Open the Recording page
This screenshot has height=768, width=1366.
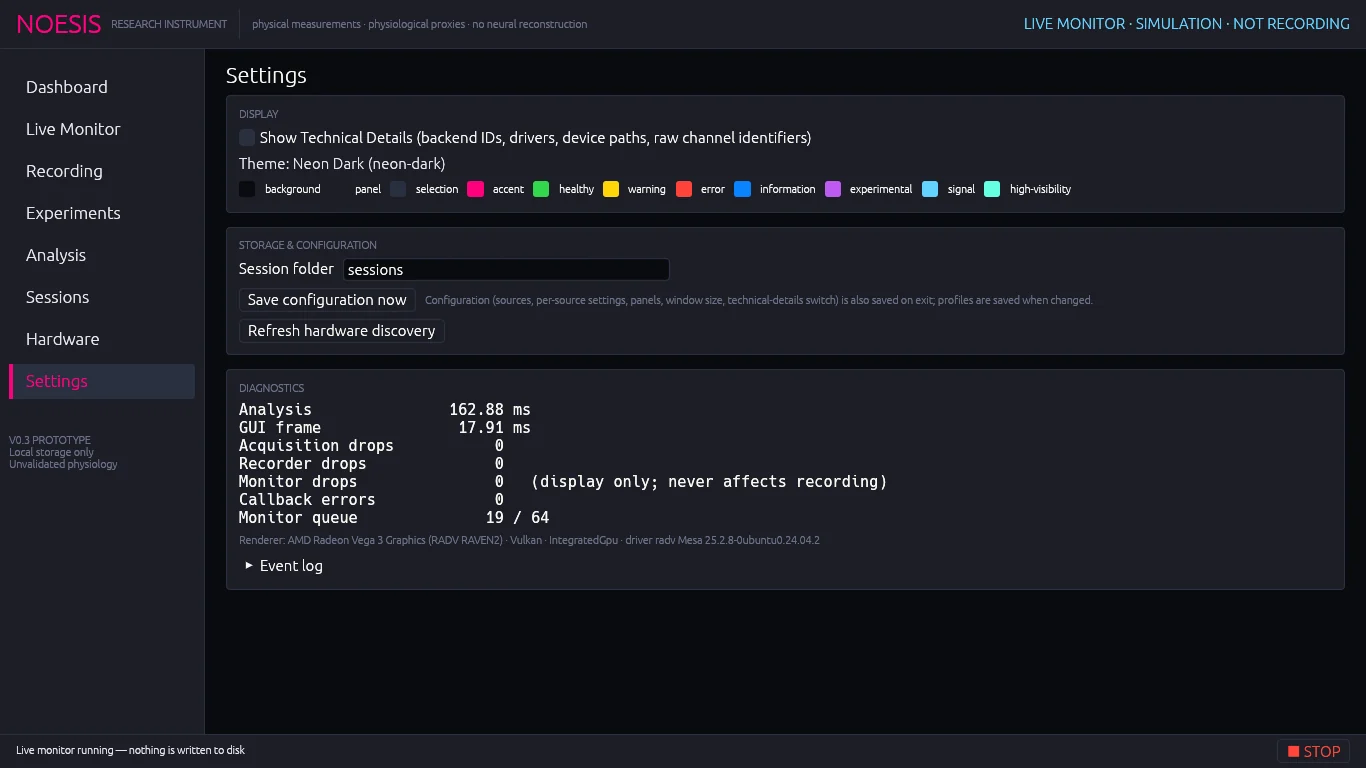[x=101, y=171]
